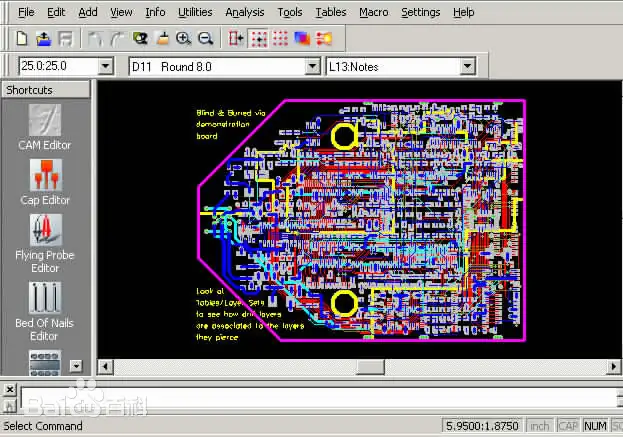Viewport: 623px width, 437px height.
Task: Open the Tables menu
Action: coord(331,12)
